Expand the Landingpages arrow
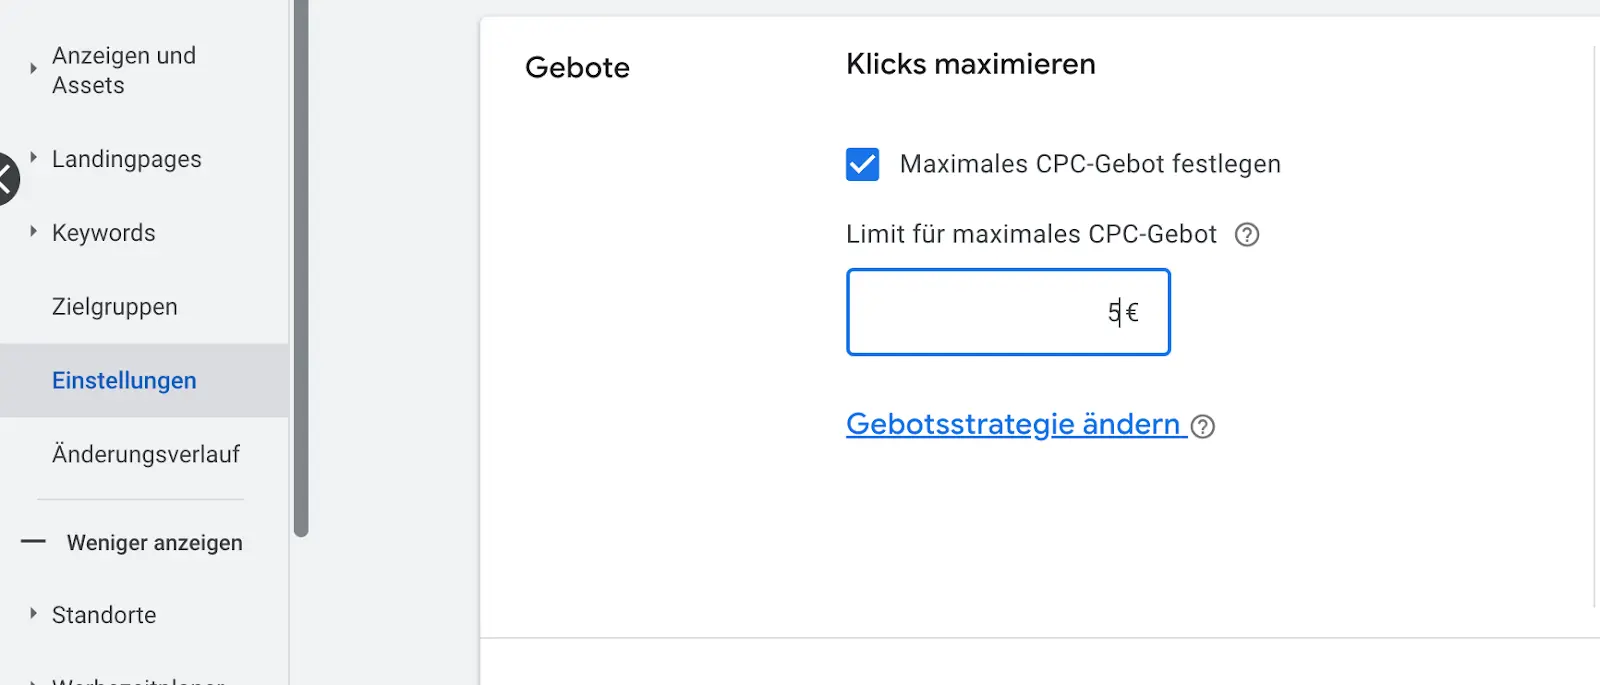Viewport: 1600px width, 685px height. pyautogui.click(x=33, y=158)
